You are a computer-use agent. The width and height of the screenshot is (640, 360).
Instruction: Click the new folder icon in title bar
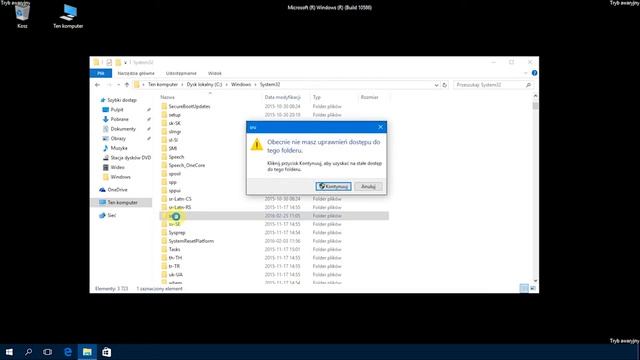(118, 62)
